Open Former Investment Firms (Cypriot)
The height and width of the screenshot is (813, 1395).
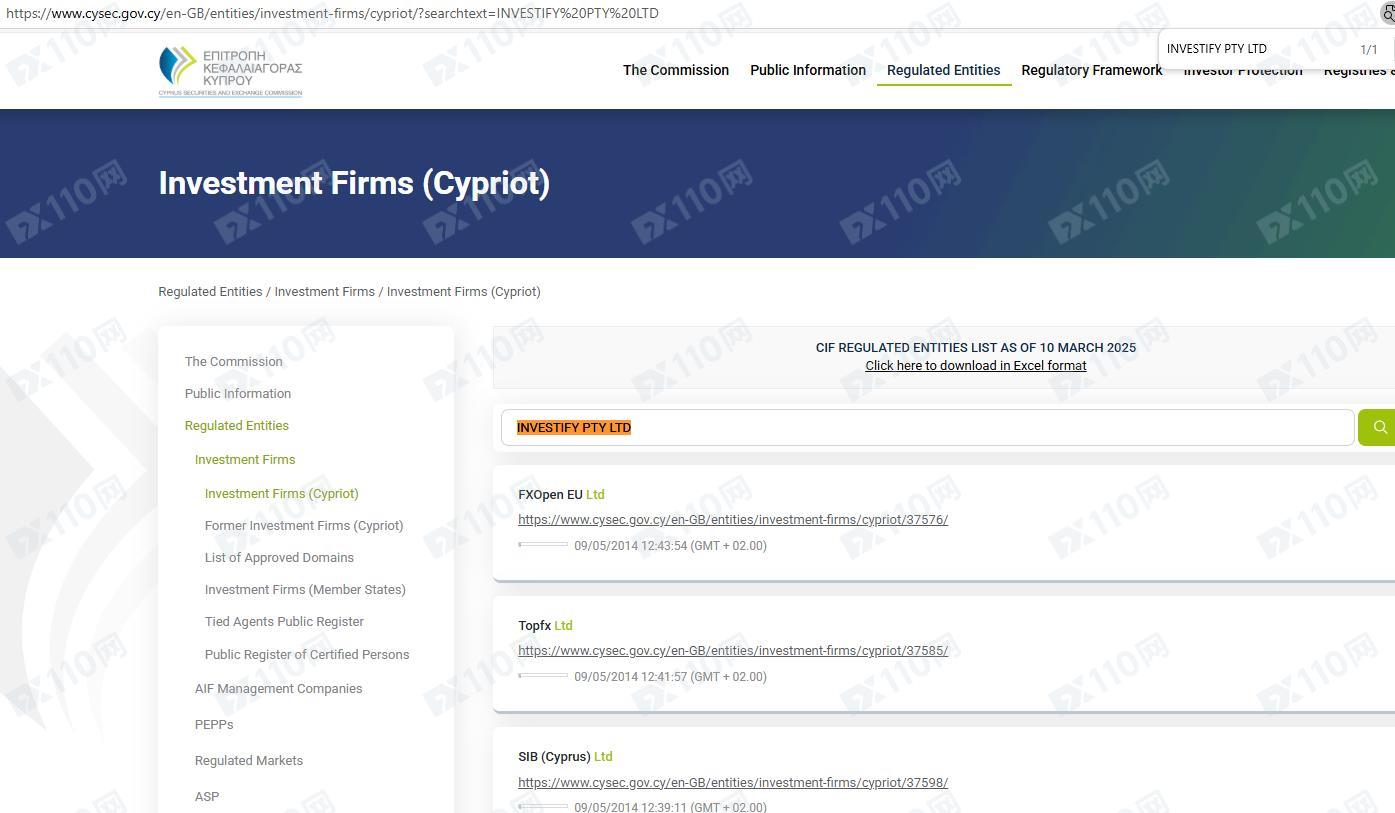[304, 526]
